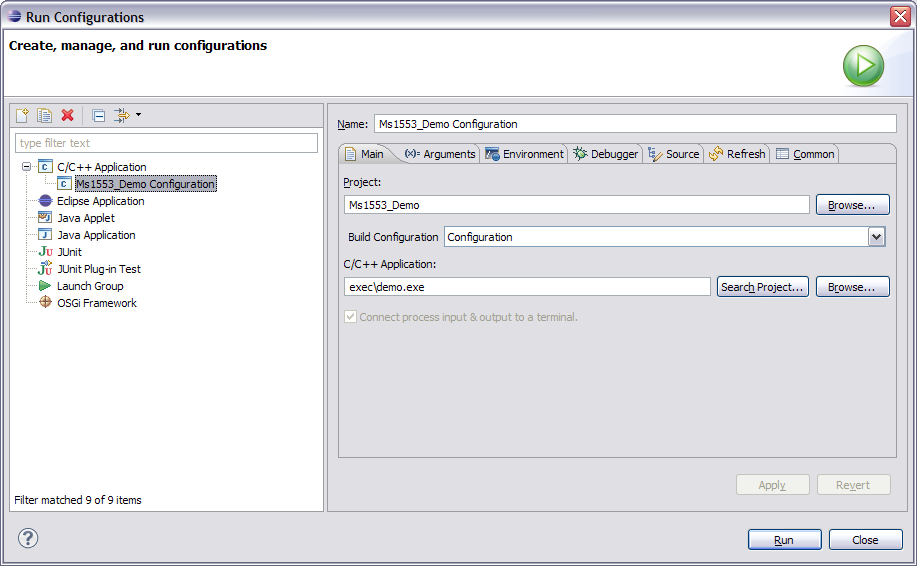Select Java Applet tree entry
Image resolution: width=917 pixels, height=566 pixels.
click(x=86, y=218)
